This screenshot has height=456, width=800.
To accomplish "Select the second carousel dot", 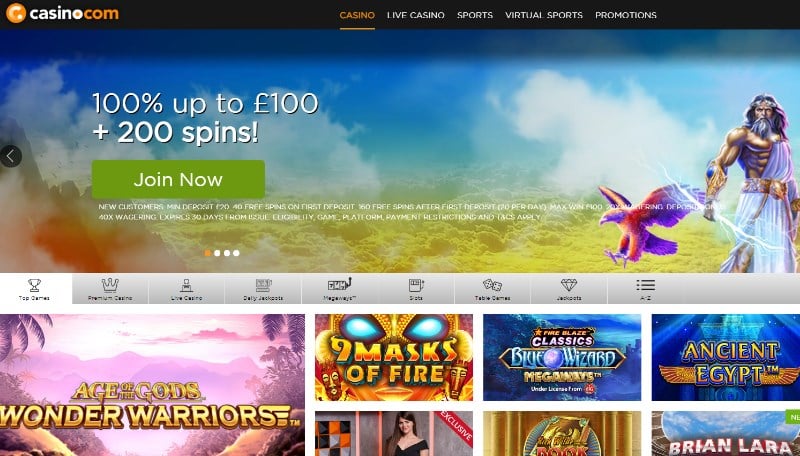I will tap(217, 253).
